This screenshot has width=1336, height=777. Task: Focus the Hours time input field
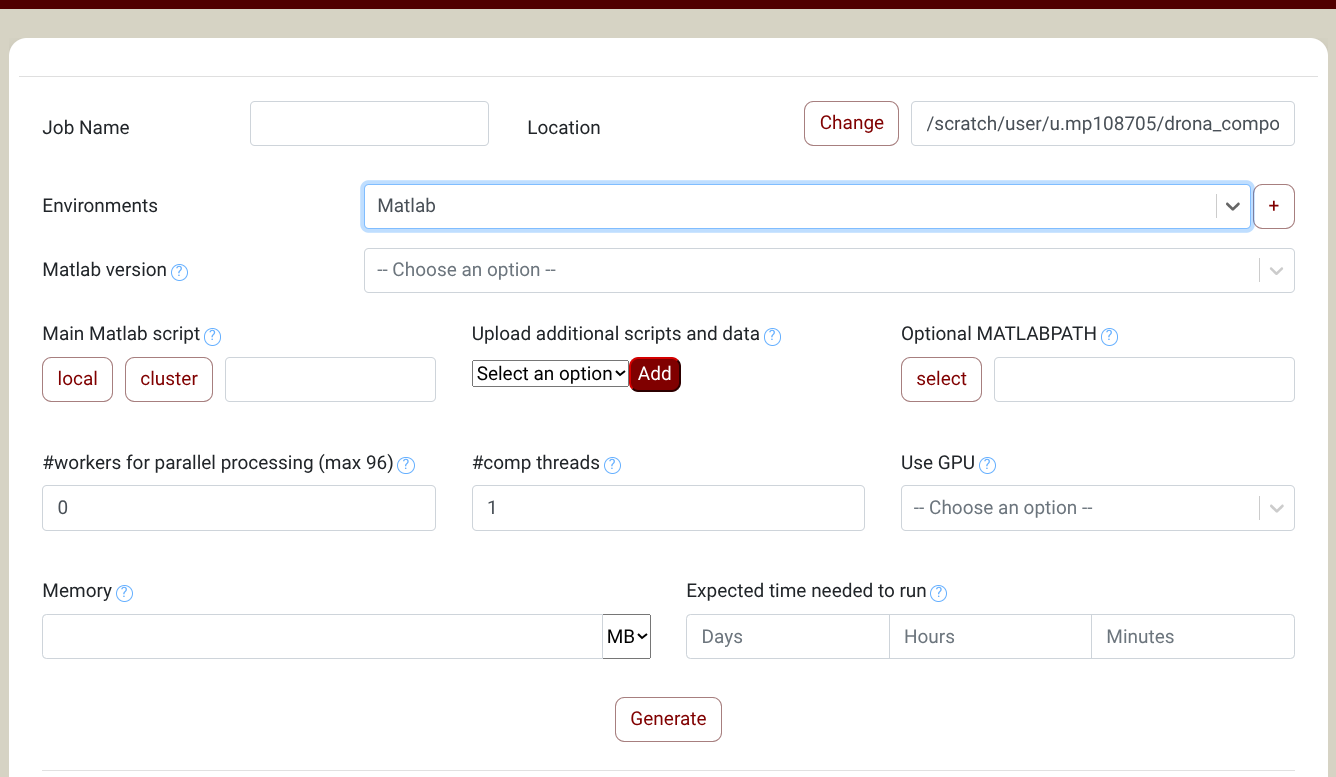989,636
